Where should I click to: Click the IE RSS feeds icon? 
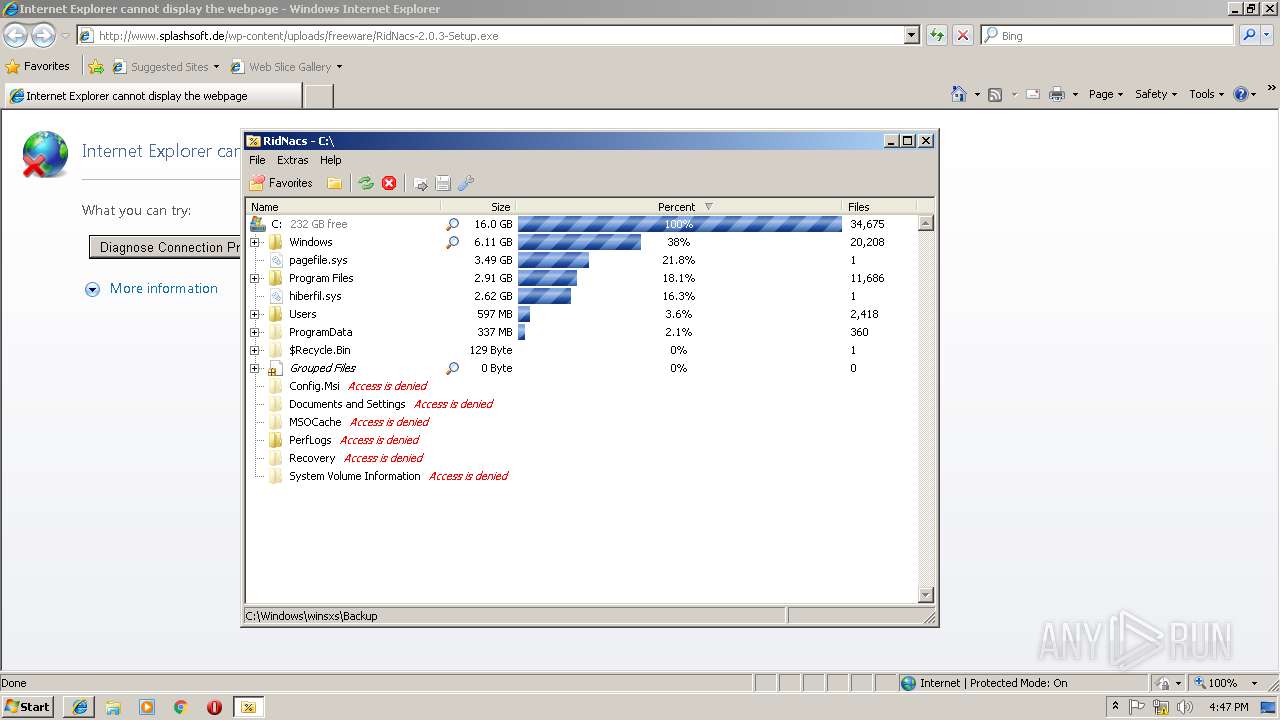[995, 94]
